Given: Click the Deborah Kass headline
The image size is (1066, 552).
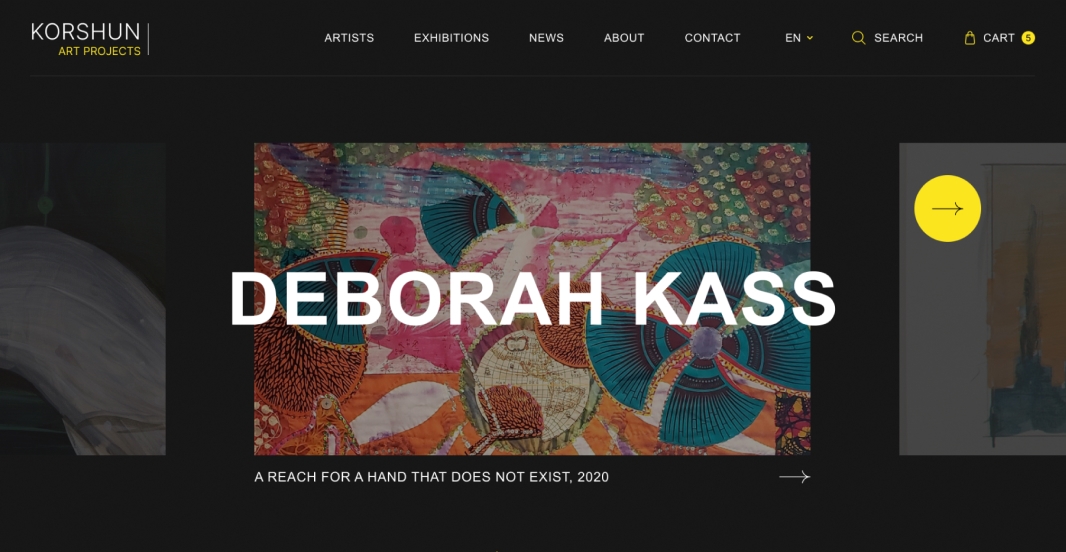Looking at the screenshot, I should point(532,298).
